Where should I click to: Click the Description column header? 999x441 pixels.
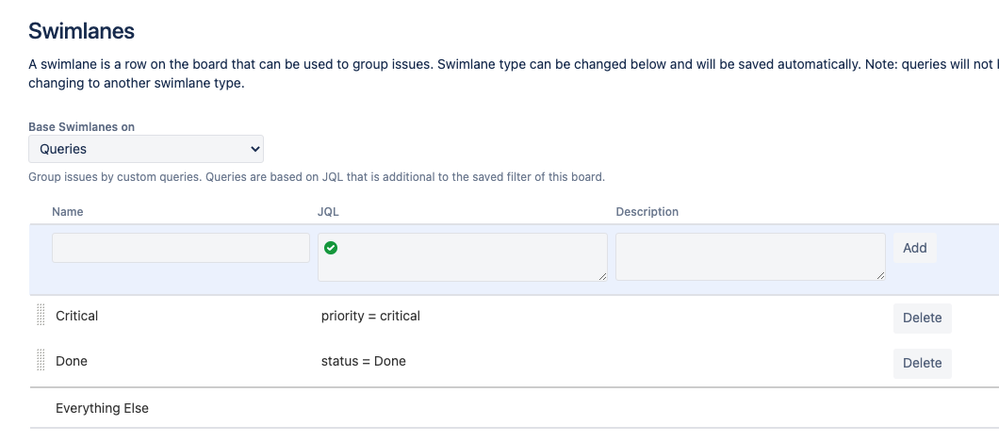[647, 212]
